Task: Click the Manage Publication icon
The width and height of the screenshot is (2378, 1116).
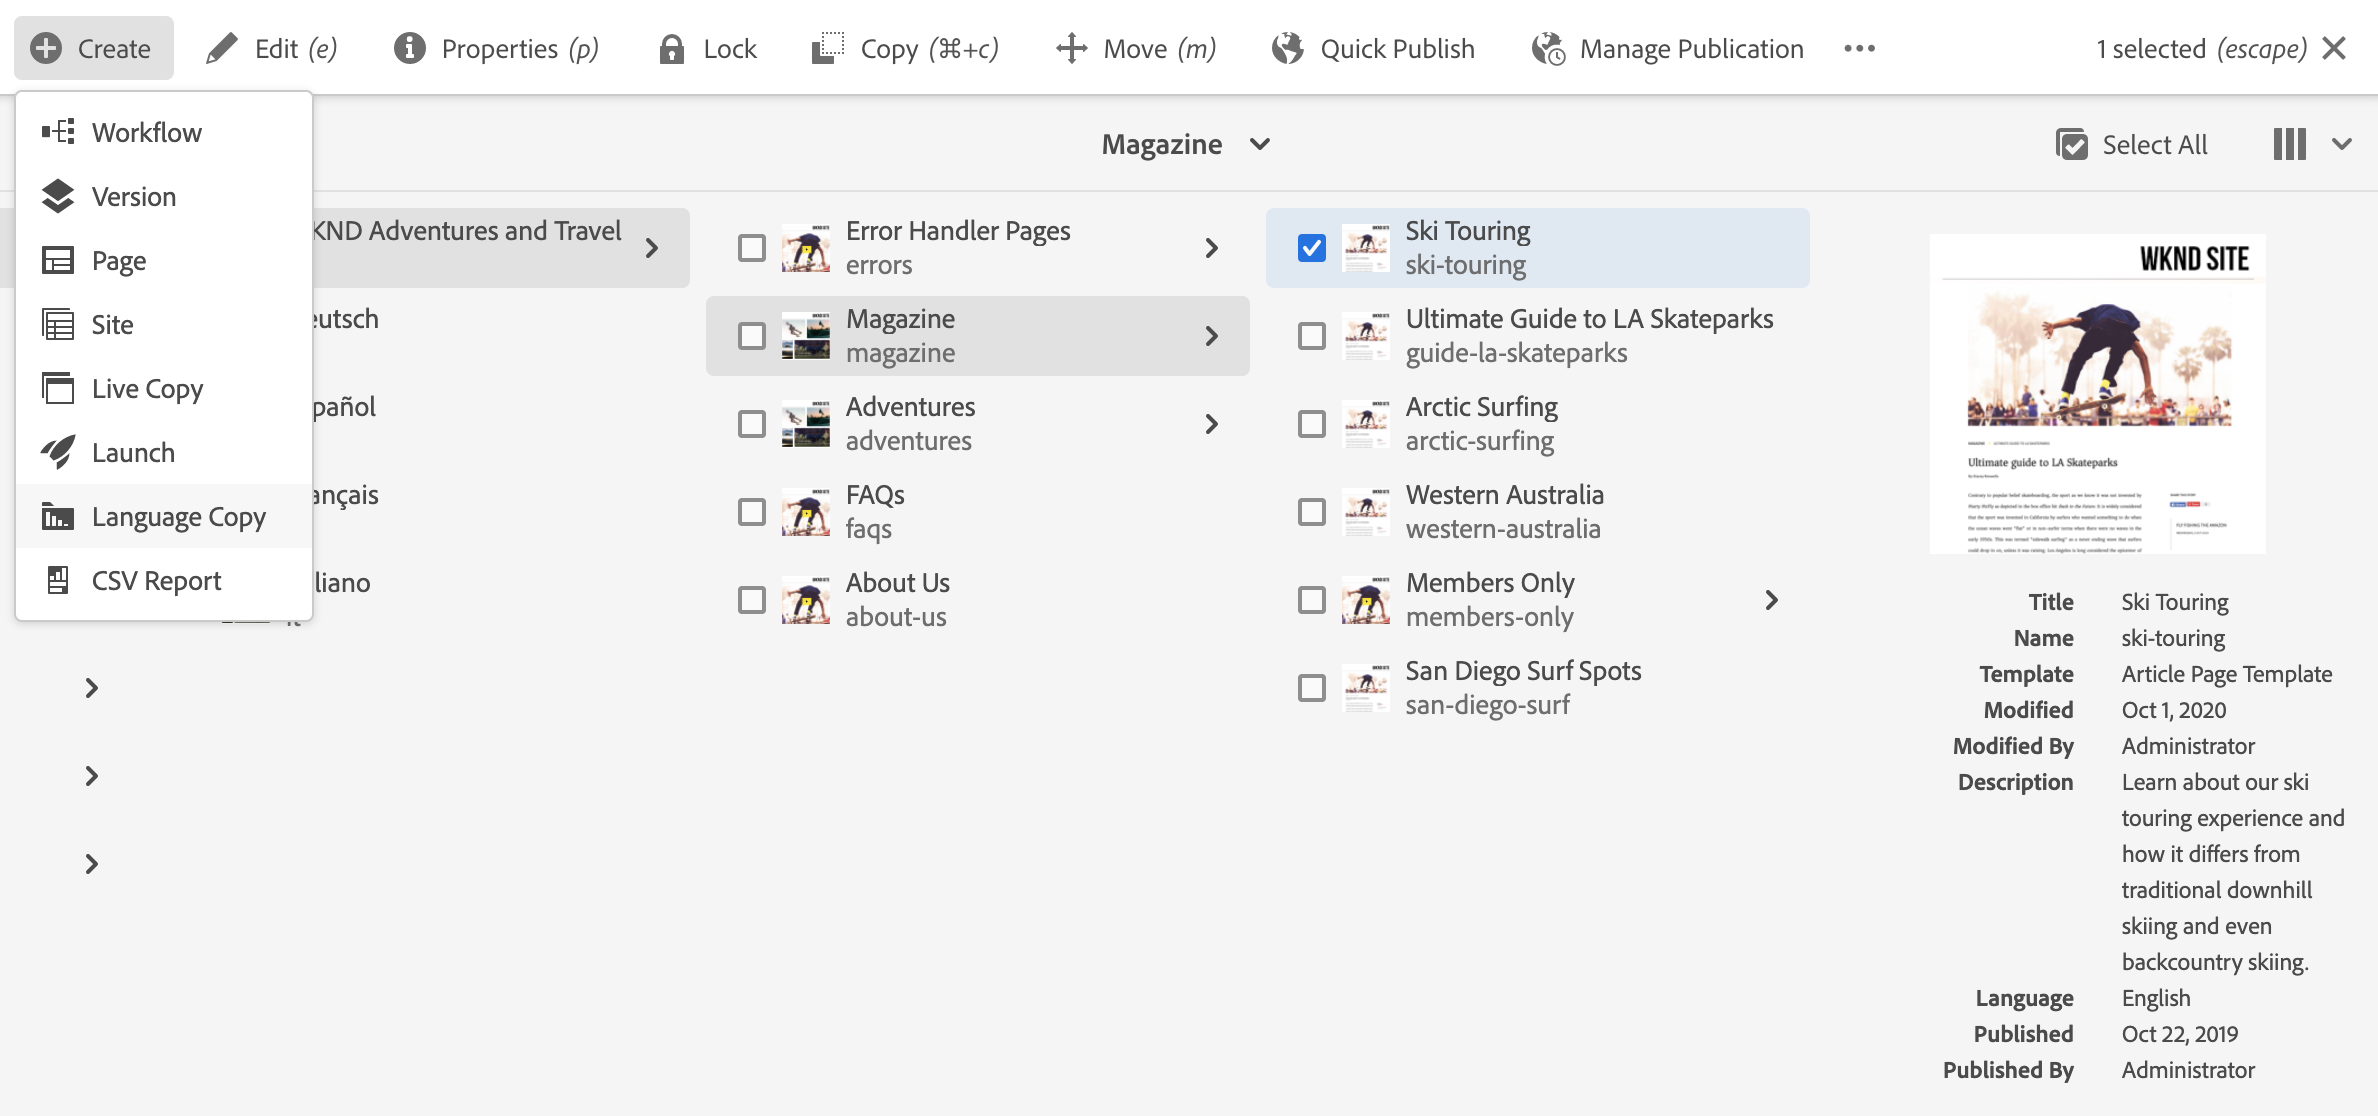Action: (x=1548, y=48)
